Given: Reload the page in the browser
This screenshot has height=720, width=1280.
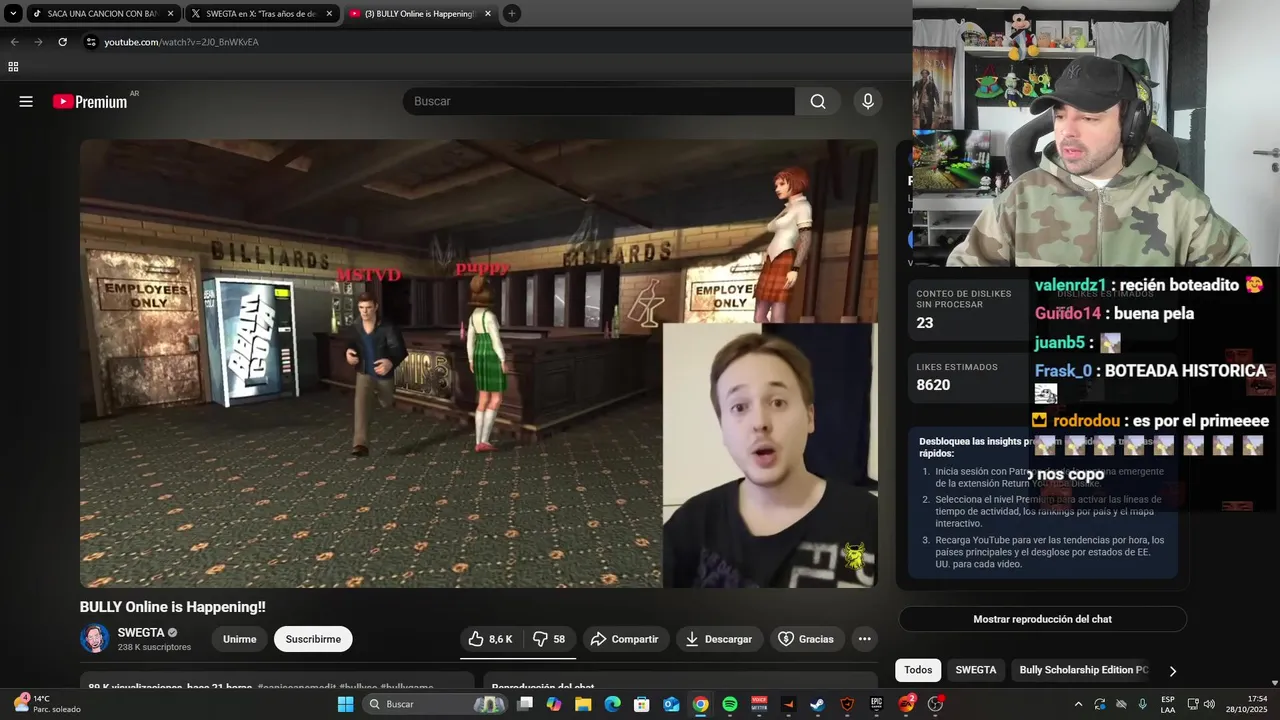Looking at the screenshot, I should pos(62,42).
